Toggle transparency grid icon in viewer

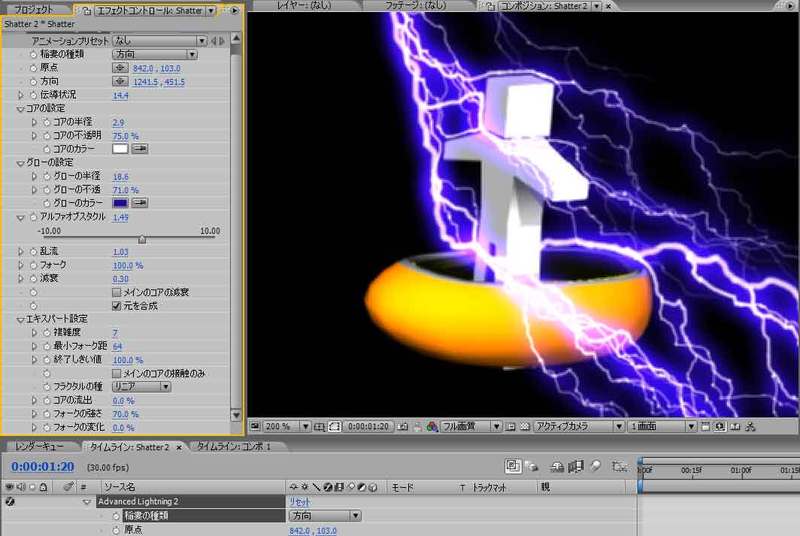point(524,426)
